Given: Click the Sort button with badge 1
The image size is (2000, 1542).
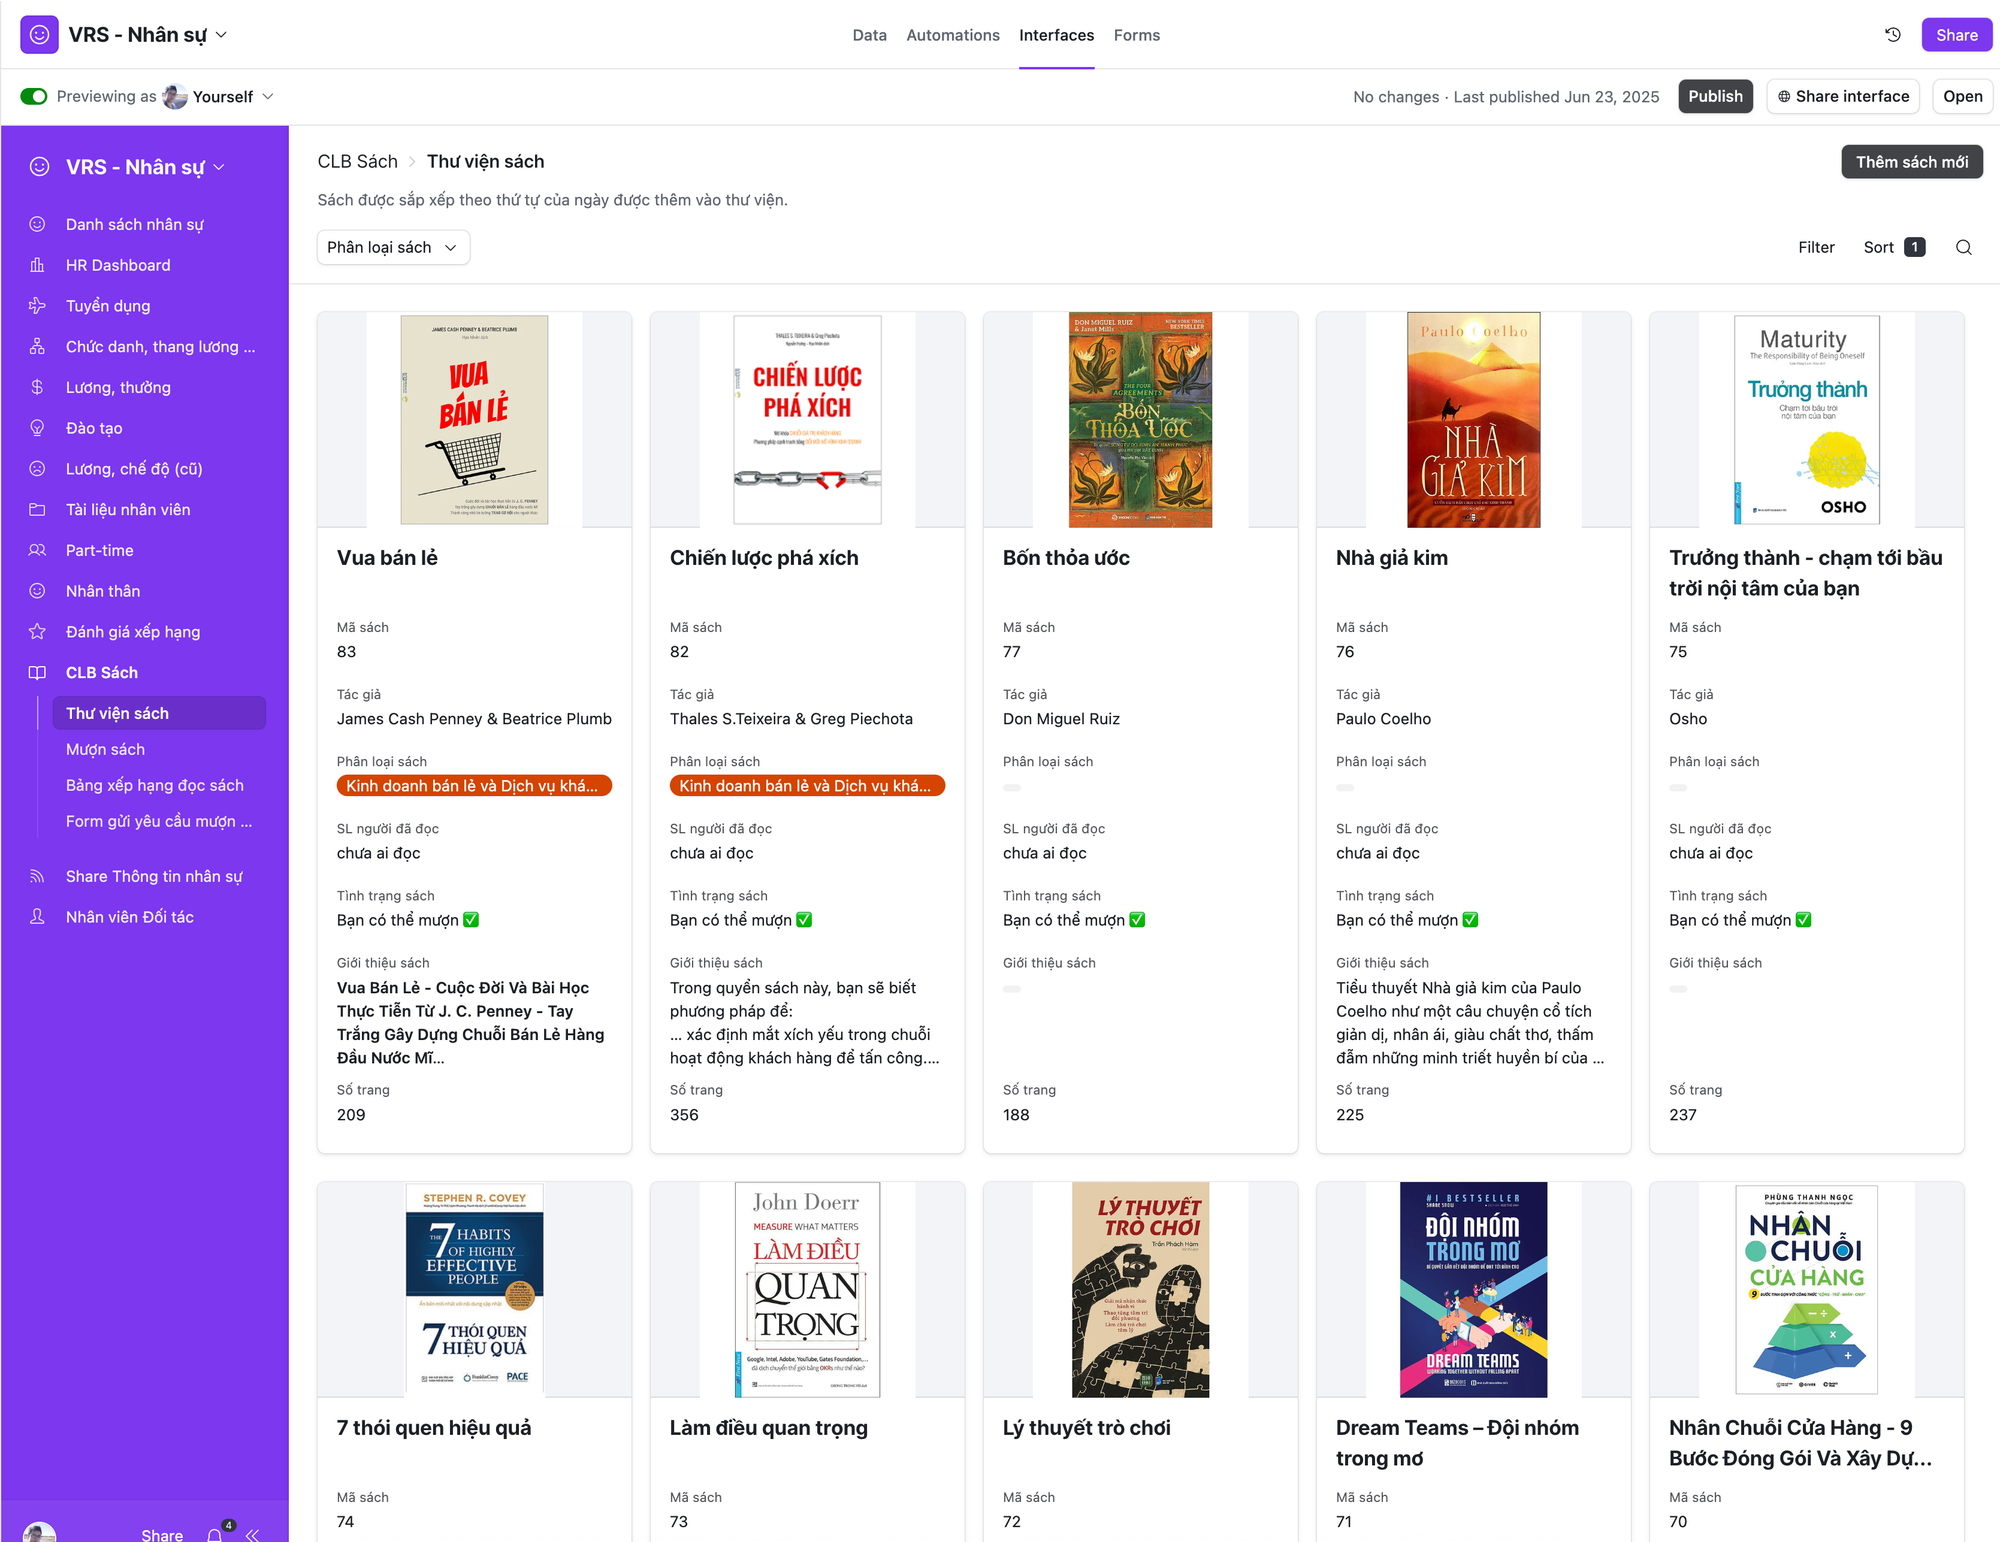Looking at the screenshot, I should (1894, 247).
